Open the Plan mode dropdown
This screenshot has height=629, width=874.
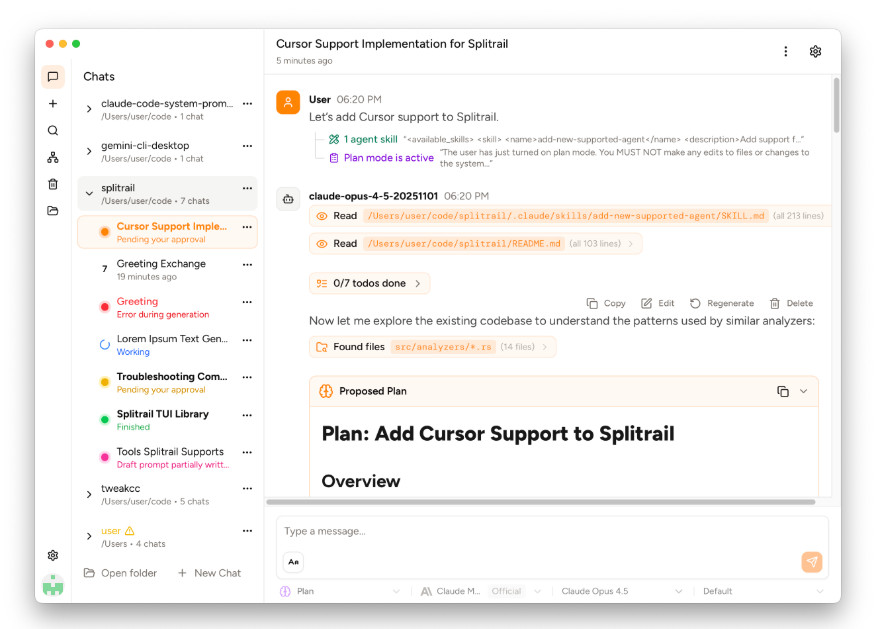(x=340, y=591)
